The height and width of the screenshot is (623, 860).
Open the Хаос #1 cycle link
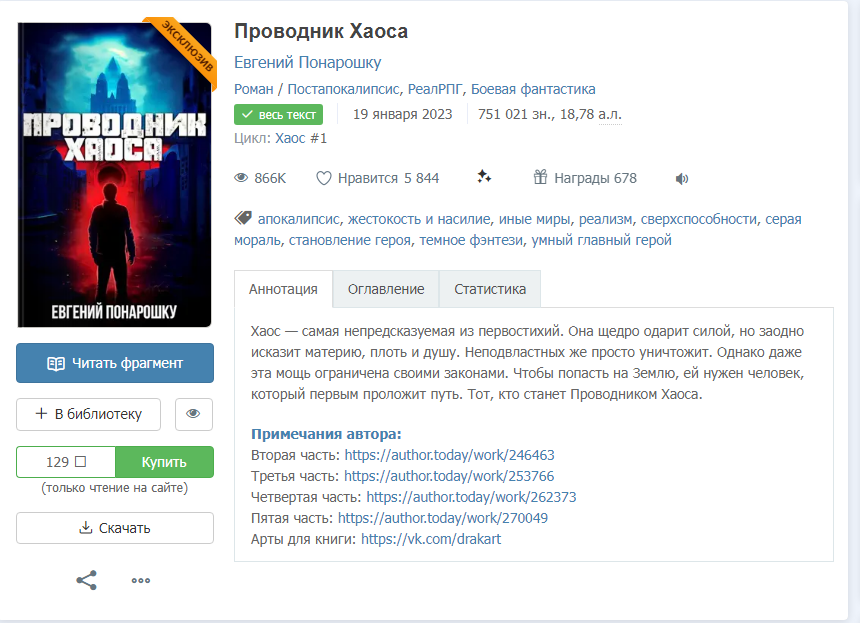tap(301, 138)
